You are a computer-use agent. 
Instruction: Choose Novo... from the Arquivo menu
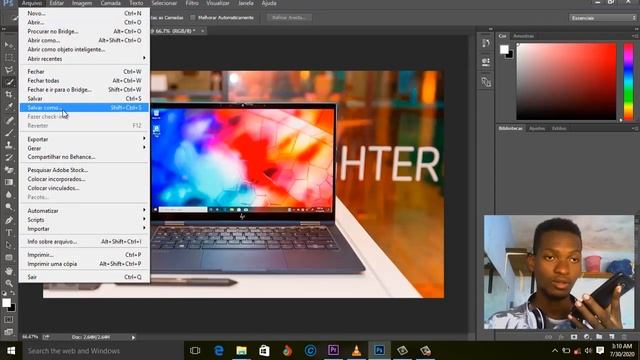click(x=85, y=13)
